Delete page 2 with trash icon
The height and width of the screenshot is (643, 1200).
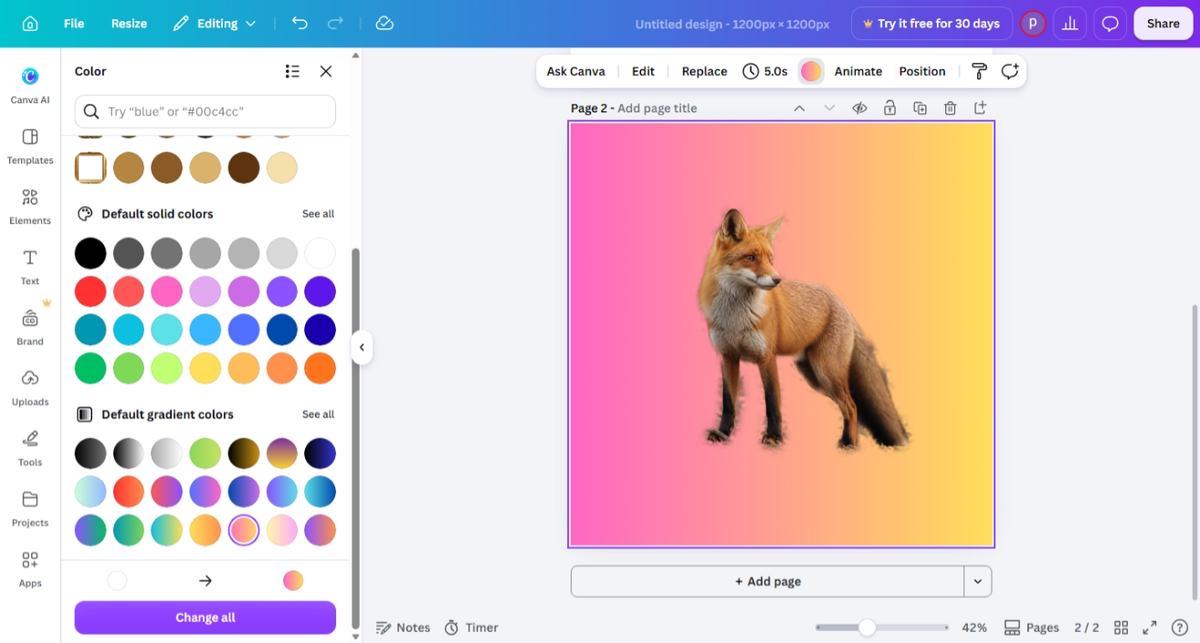(950, 108)
